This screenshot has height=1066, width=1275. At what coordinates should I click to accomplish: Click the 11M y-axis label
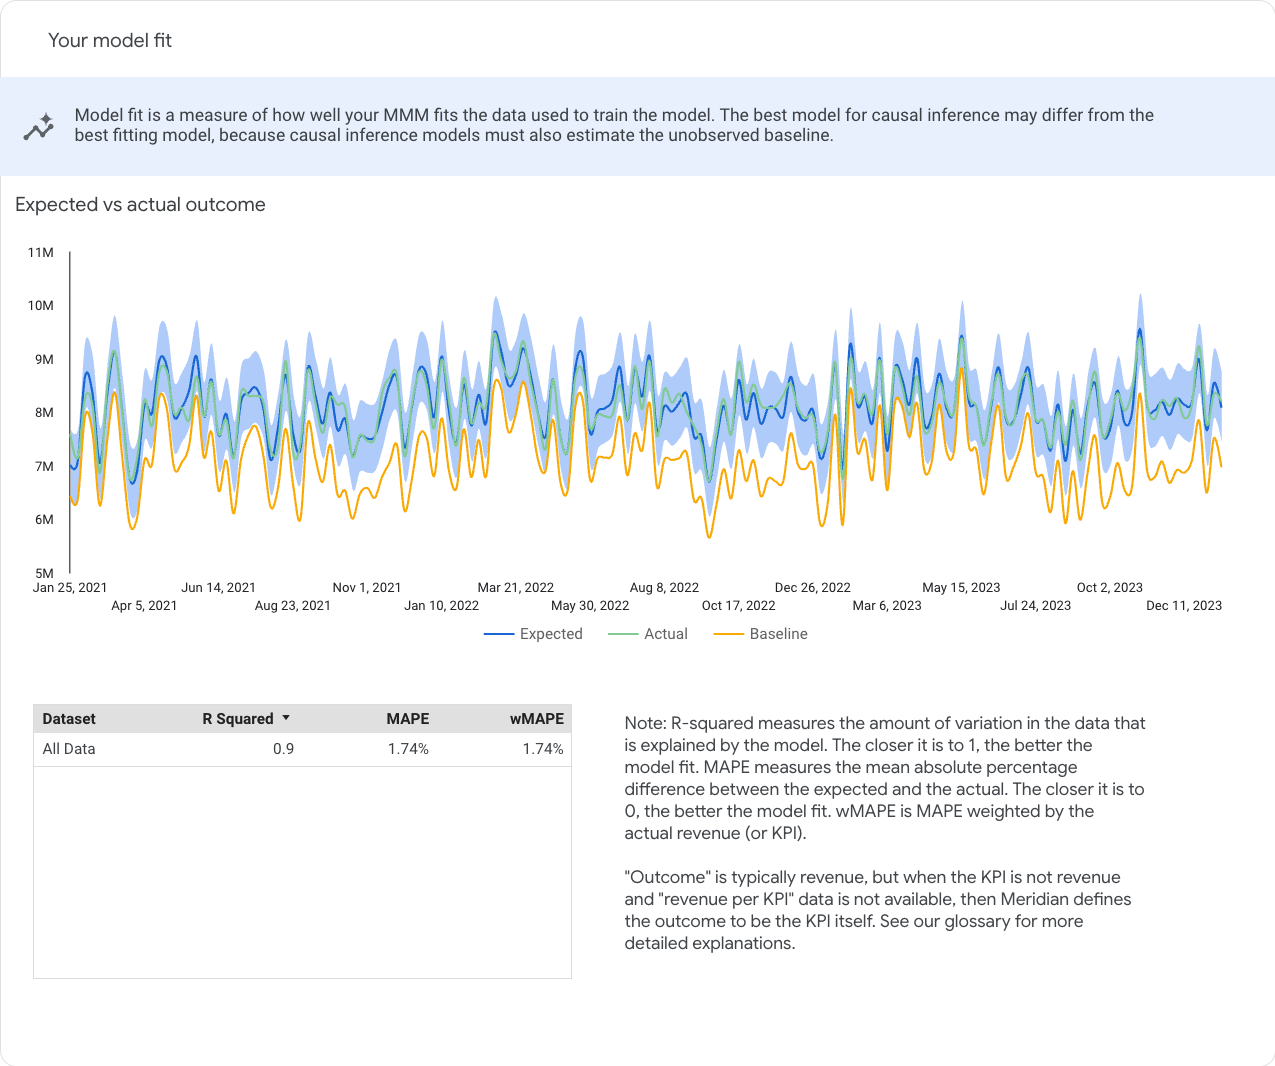pyautogui.click(x=41, y=253)
